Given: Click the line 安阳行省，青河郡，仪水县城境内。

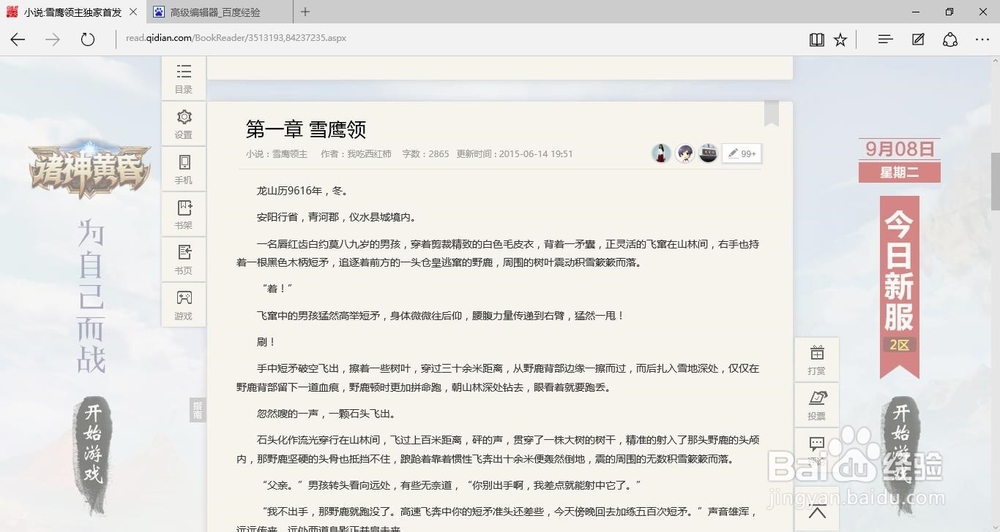Looking at the screenshot, I should click(337, 218).
